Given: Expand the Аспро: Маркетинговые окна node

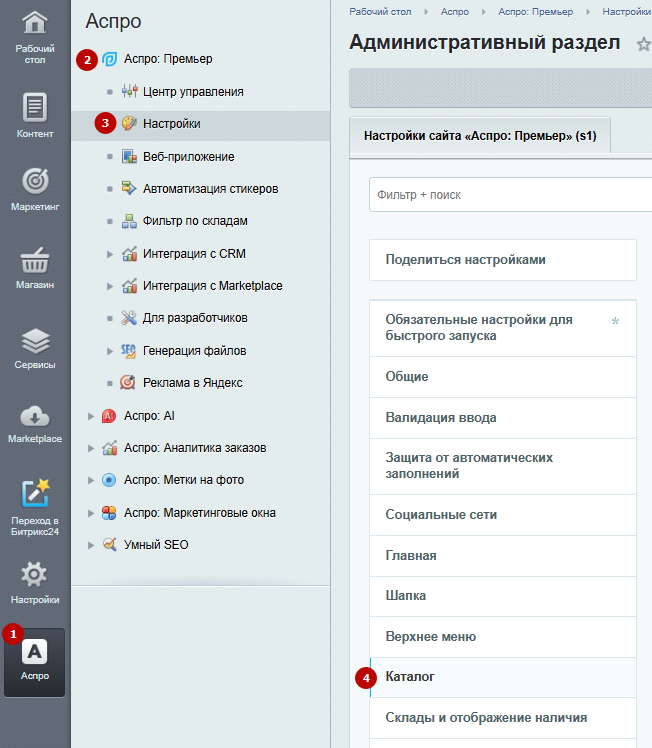Looking at the screenshot, I should tap(91, 513).
